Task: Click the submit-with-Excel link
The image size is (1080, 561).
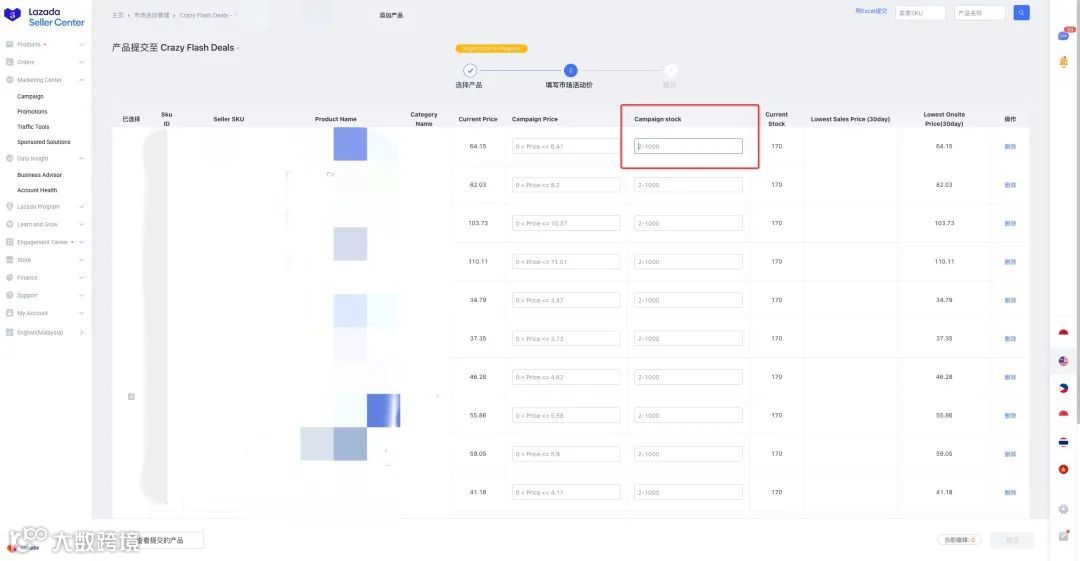Action: [x=871, y=12]
